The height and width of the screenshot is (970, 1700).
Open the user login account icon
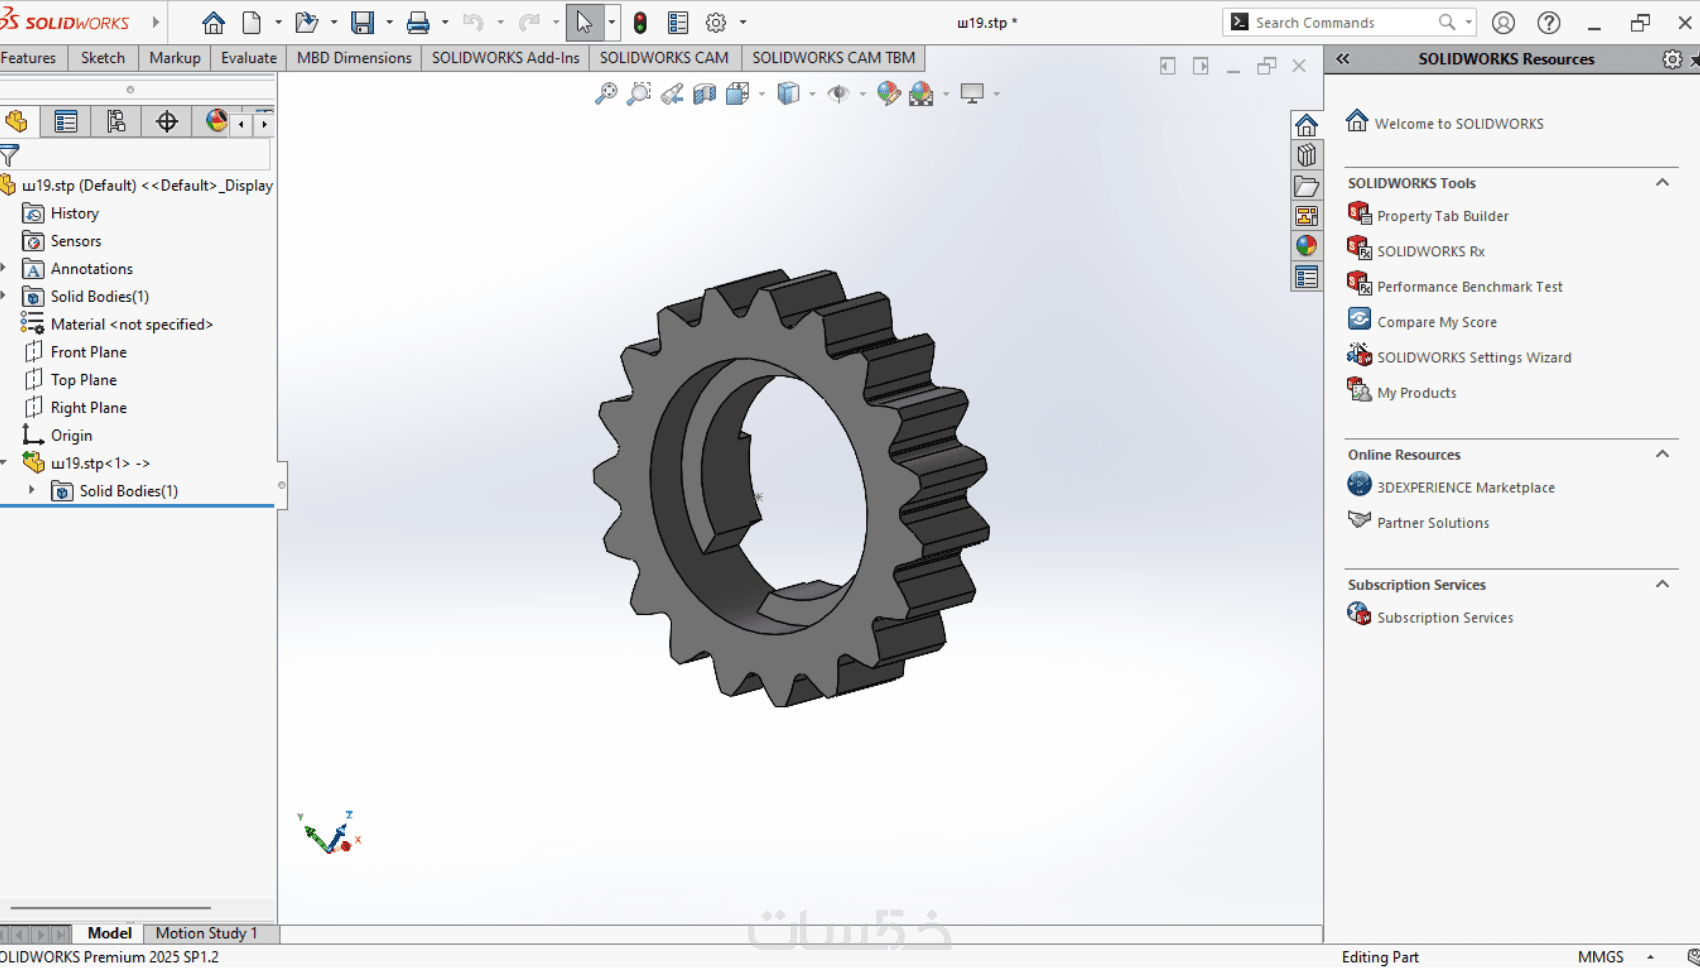[x=1503, y=22]
